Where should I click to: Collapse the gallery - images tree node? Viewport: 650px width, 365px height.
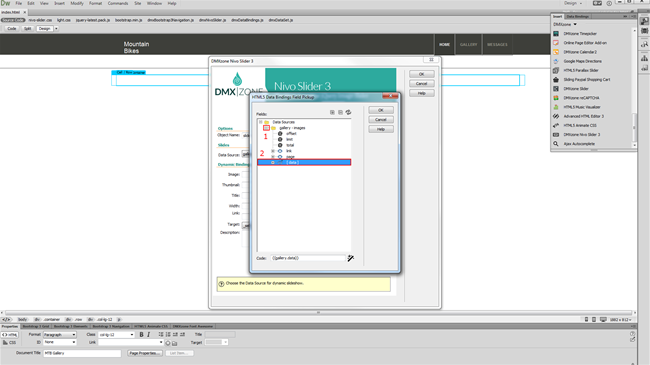266,128
